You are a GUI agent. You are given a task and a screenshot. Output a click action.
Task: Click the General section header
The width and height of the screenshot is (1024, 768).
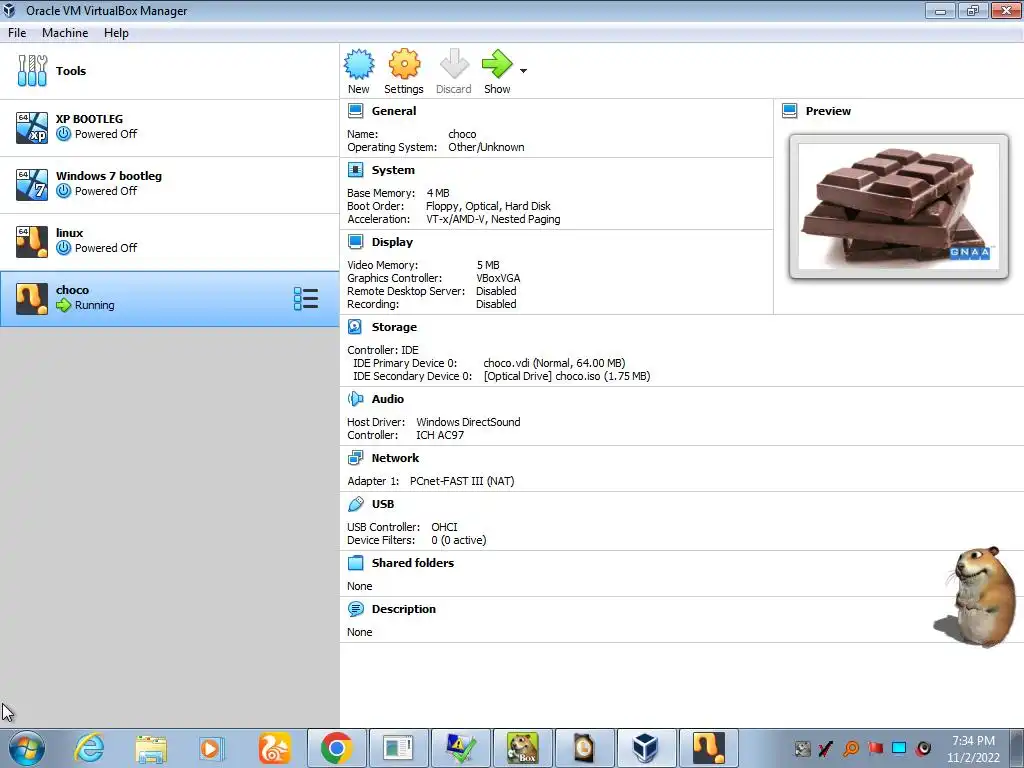pos(394,111)
